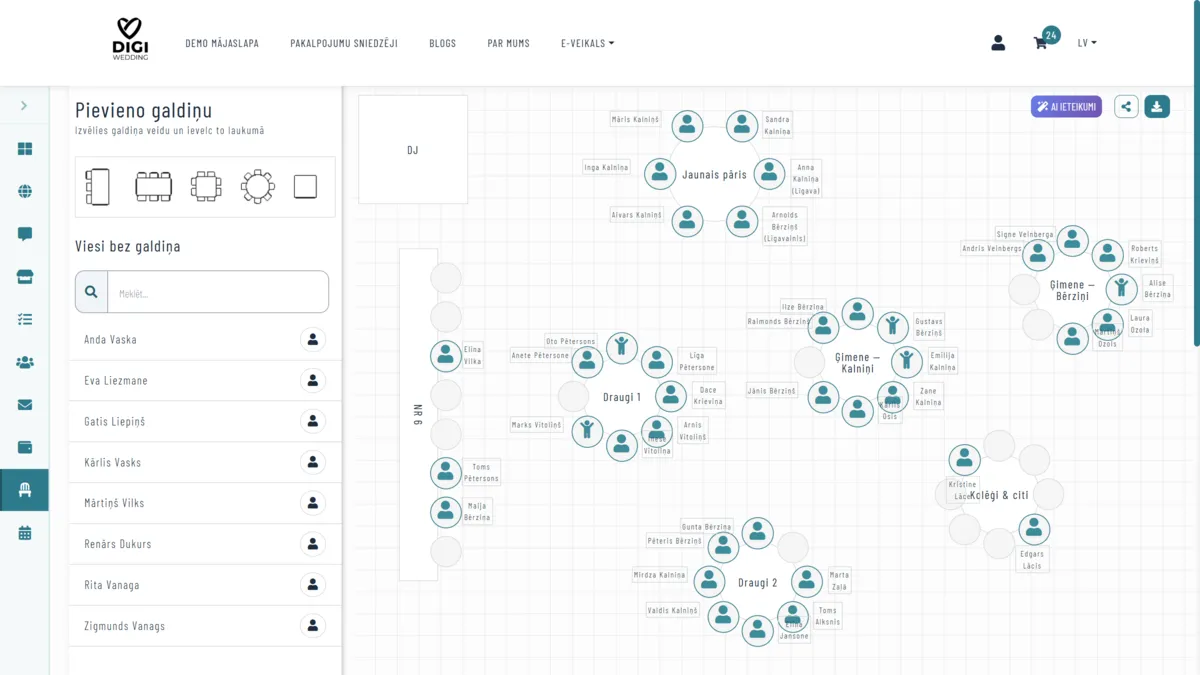The height and width of the screenshot is (675, 1200).
Task: Open the wallet budget icon in sidebar
Action: pyautogui.click(x=25, y=447)
